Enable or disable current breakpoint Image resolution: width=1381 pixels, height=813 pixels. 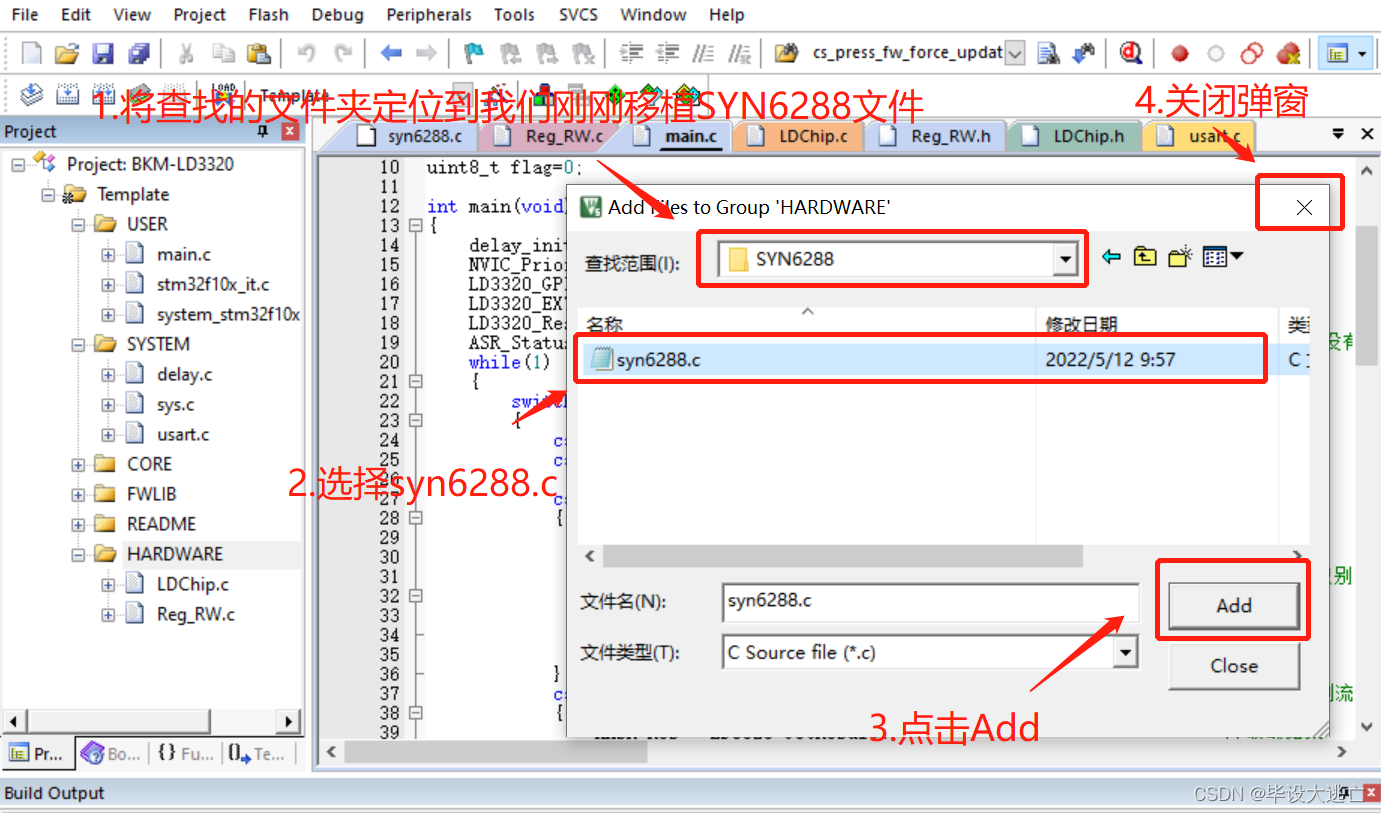click(x=1215, y=53)
